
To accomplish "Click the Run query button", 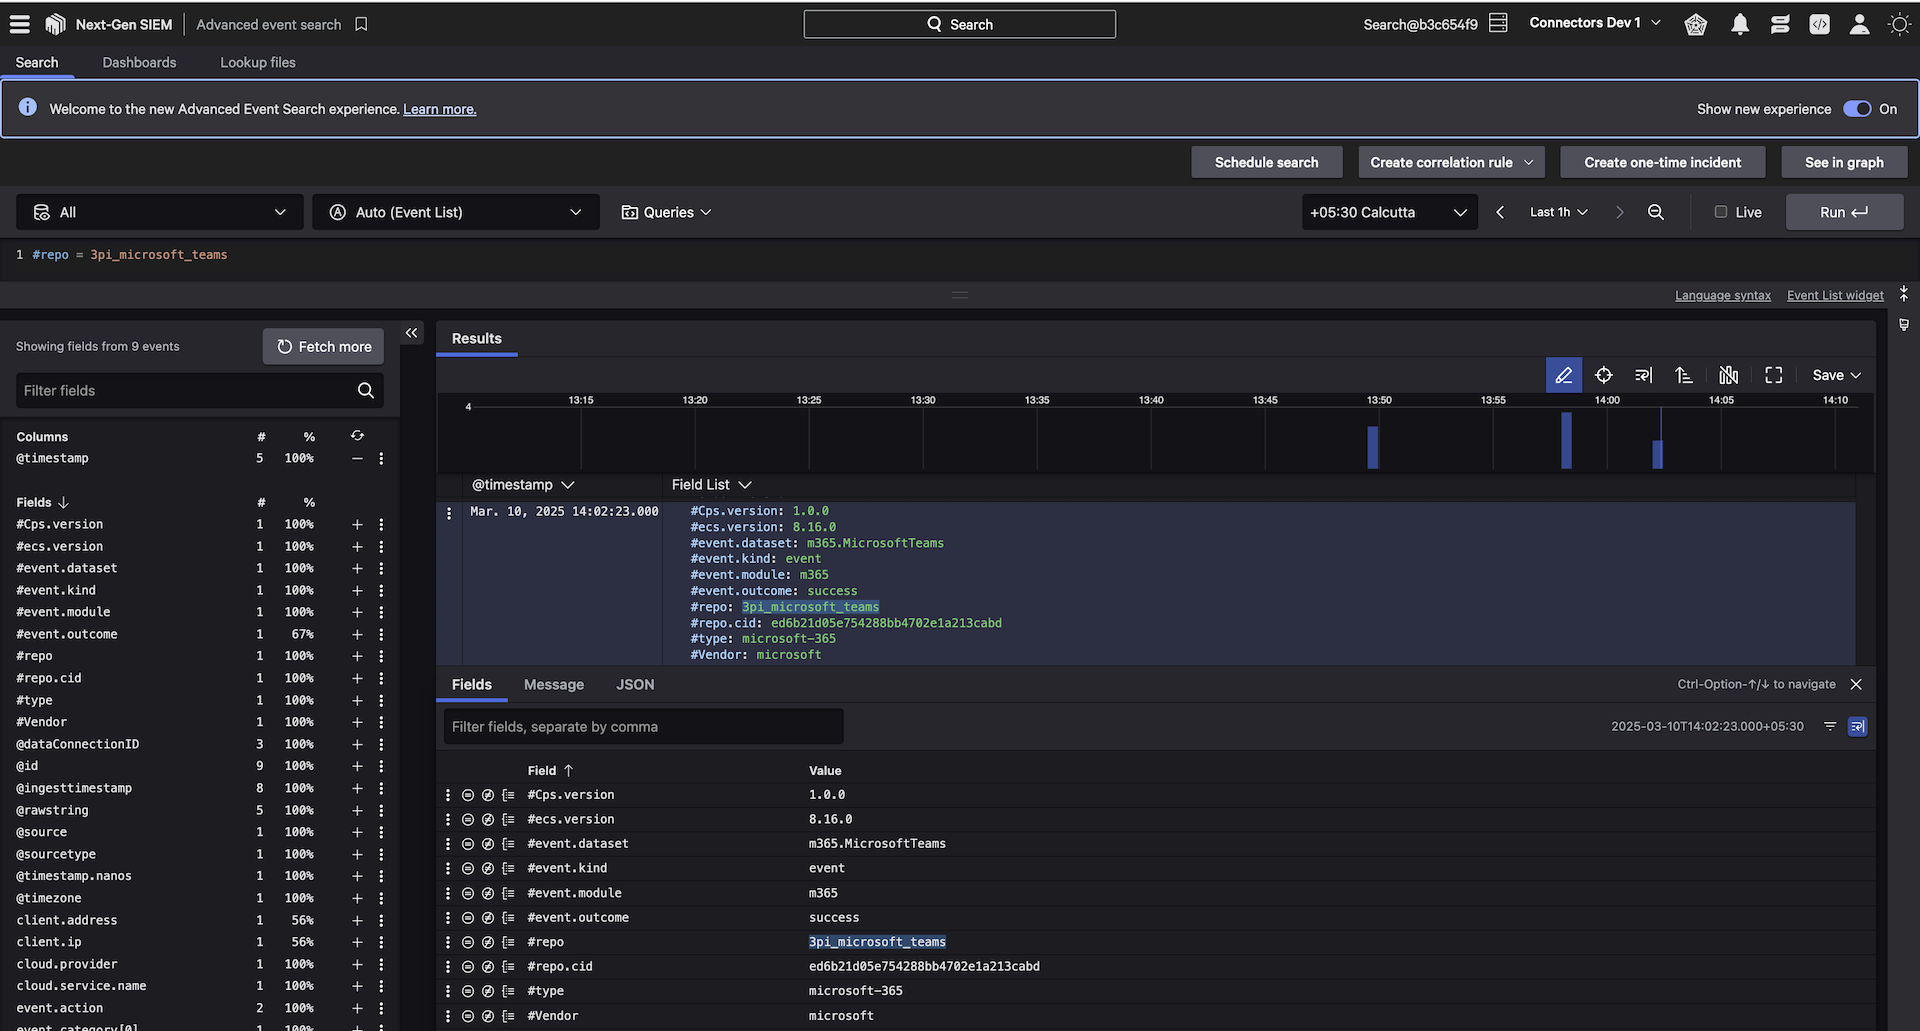I will [x=1843, y=212].
